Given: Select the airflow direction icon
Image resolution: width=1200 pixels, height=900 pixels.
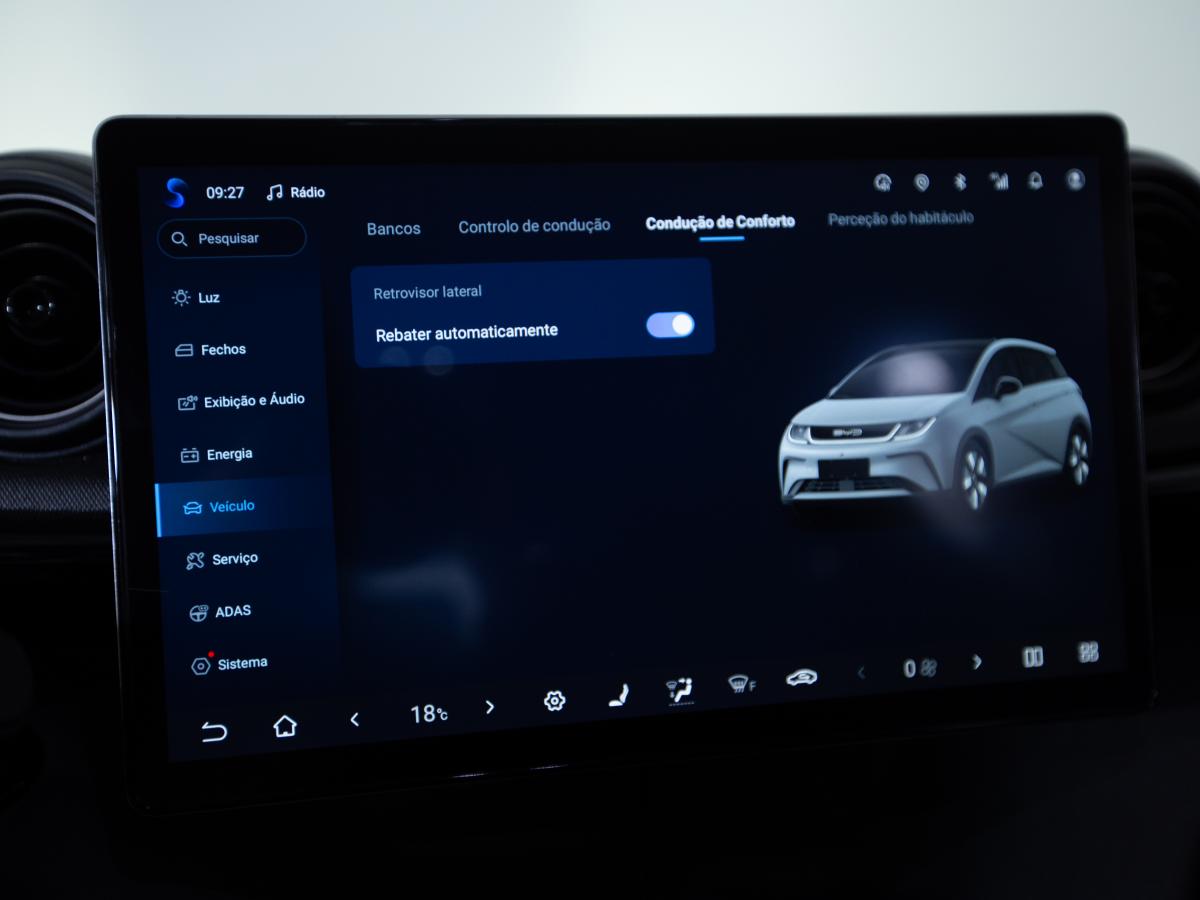Looking at the screenshot, I should click(680, 690).
